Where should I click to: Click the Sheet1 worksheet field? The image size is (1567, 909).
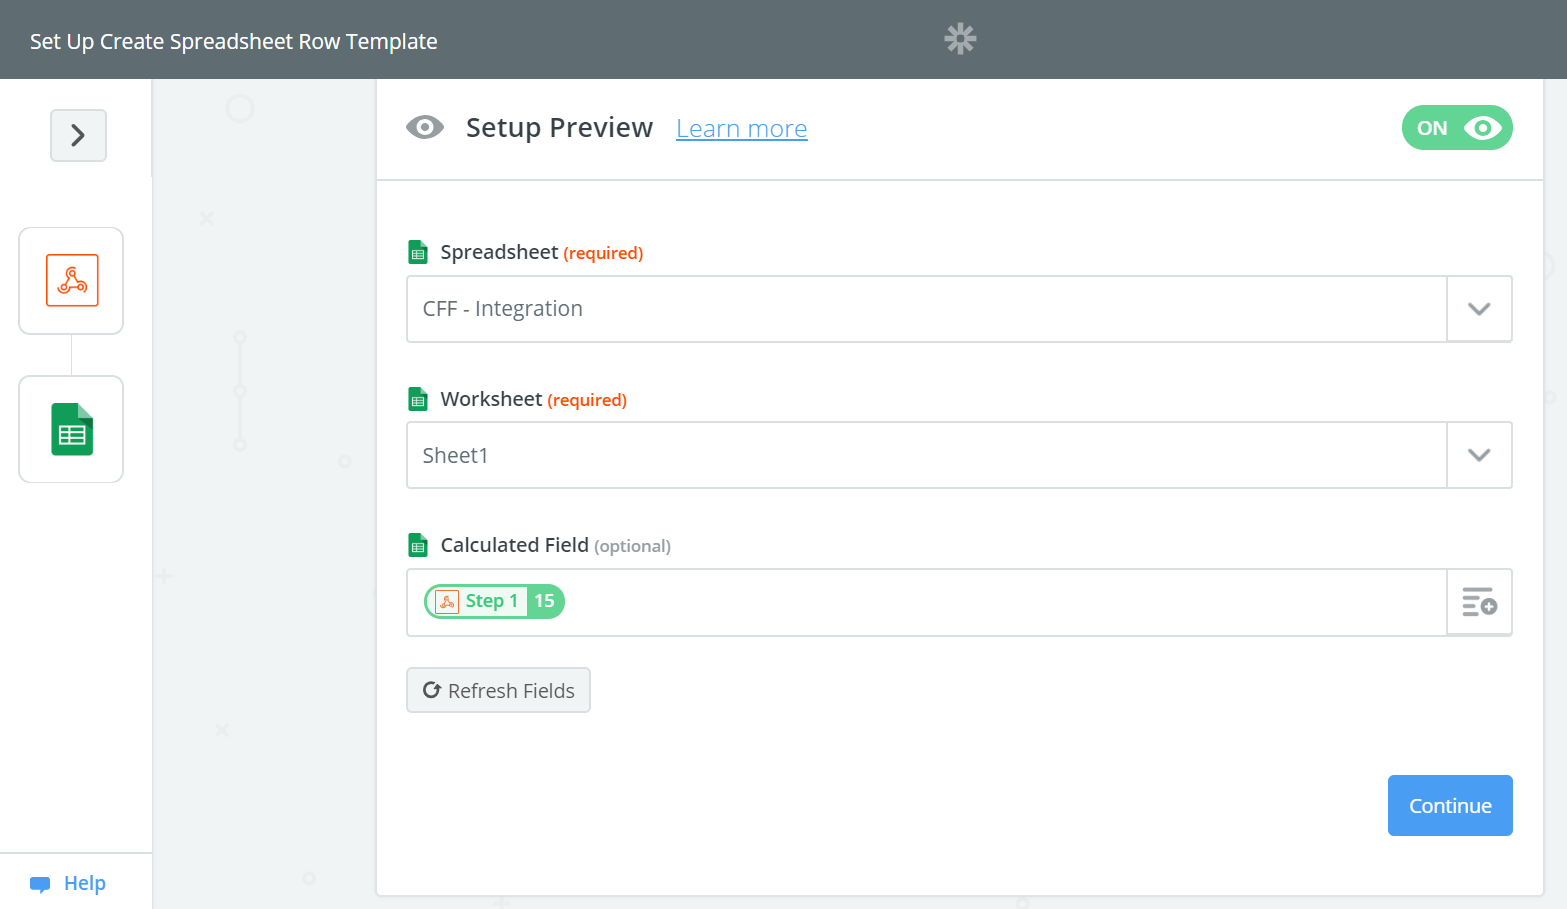click(x=927, y=455)
